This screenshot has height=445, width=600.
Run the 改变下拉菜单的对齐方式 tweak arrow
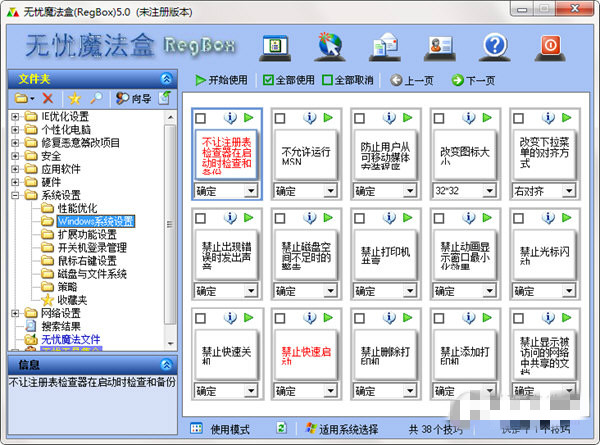(566, 117)
